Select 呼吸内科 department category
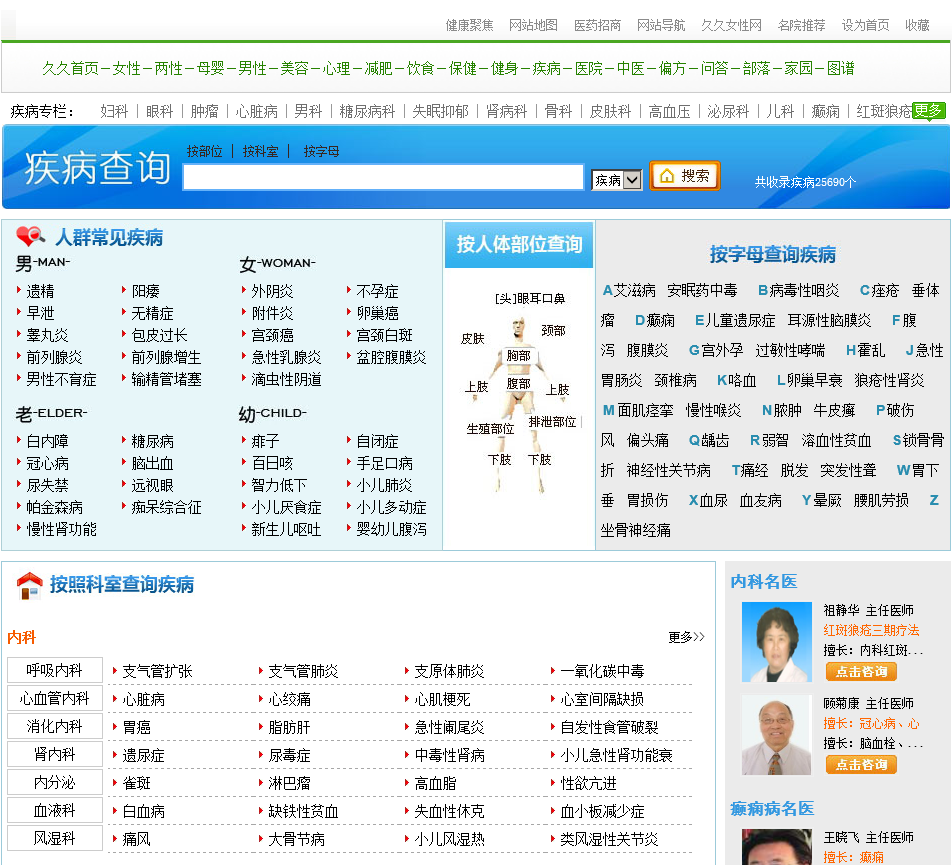Viewport: 952px width, 865px height. pos(55,670)
